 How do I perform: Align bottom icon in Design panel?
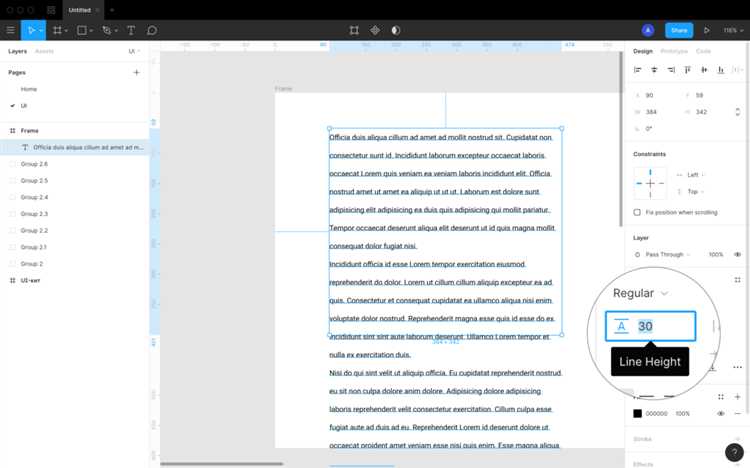[721, 70]
